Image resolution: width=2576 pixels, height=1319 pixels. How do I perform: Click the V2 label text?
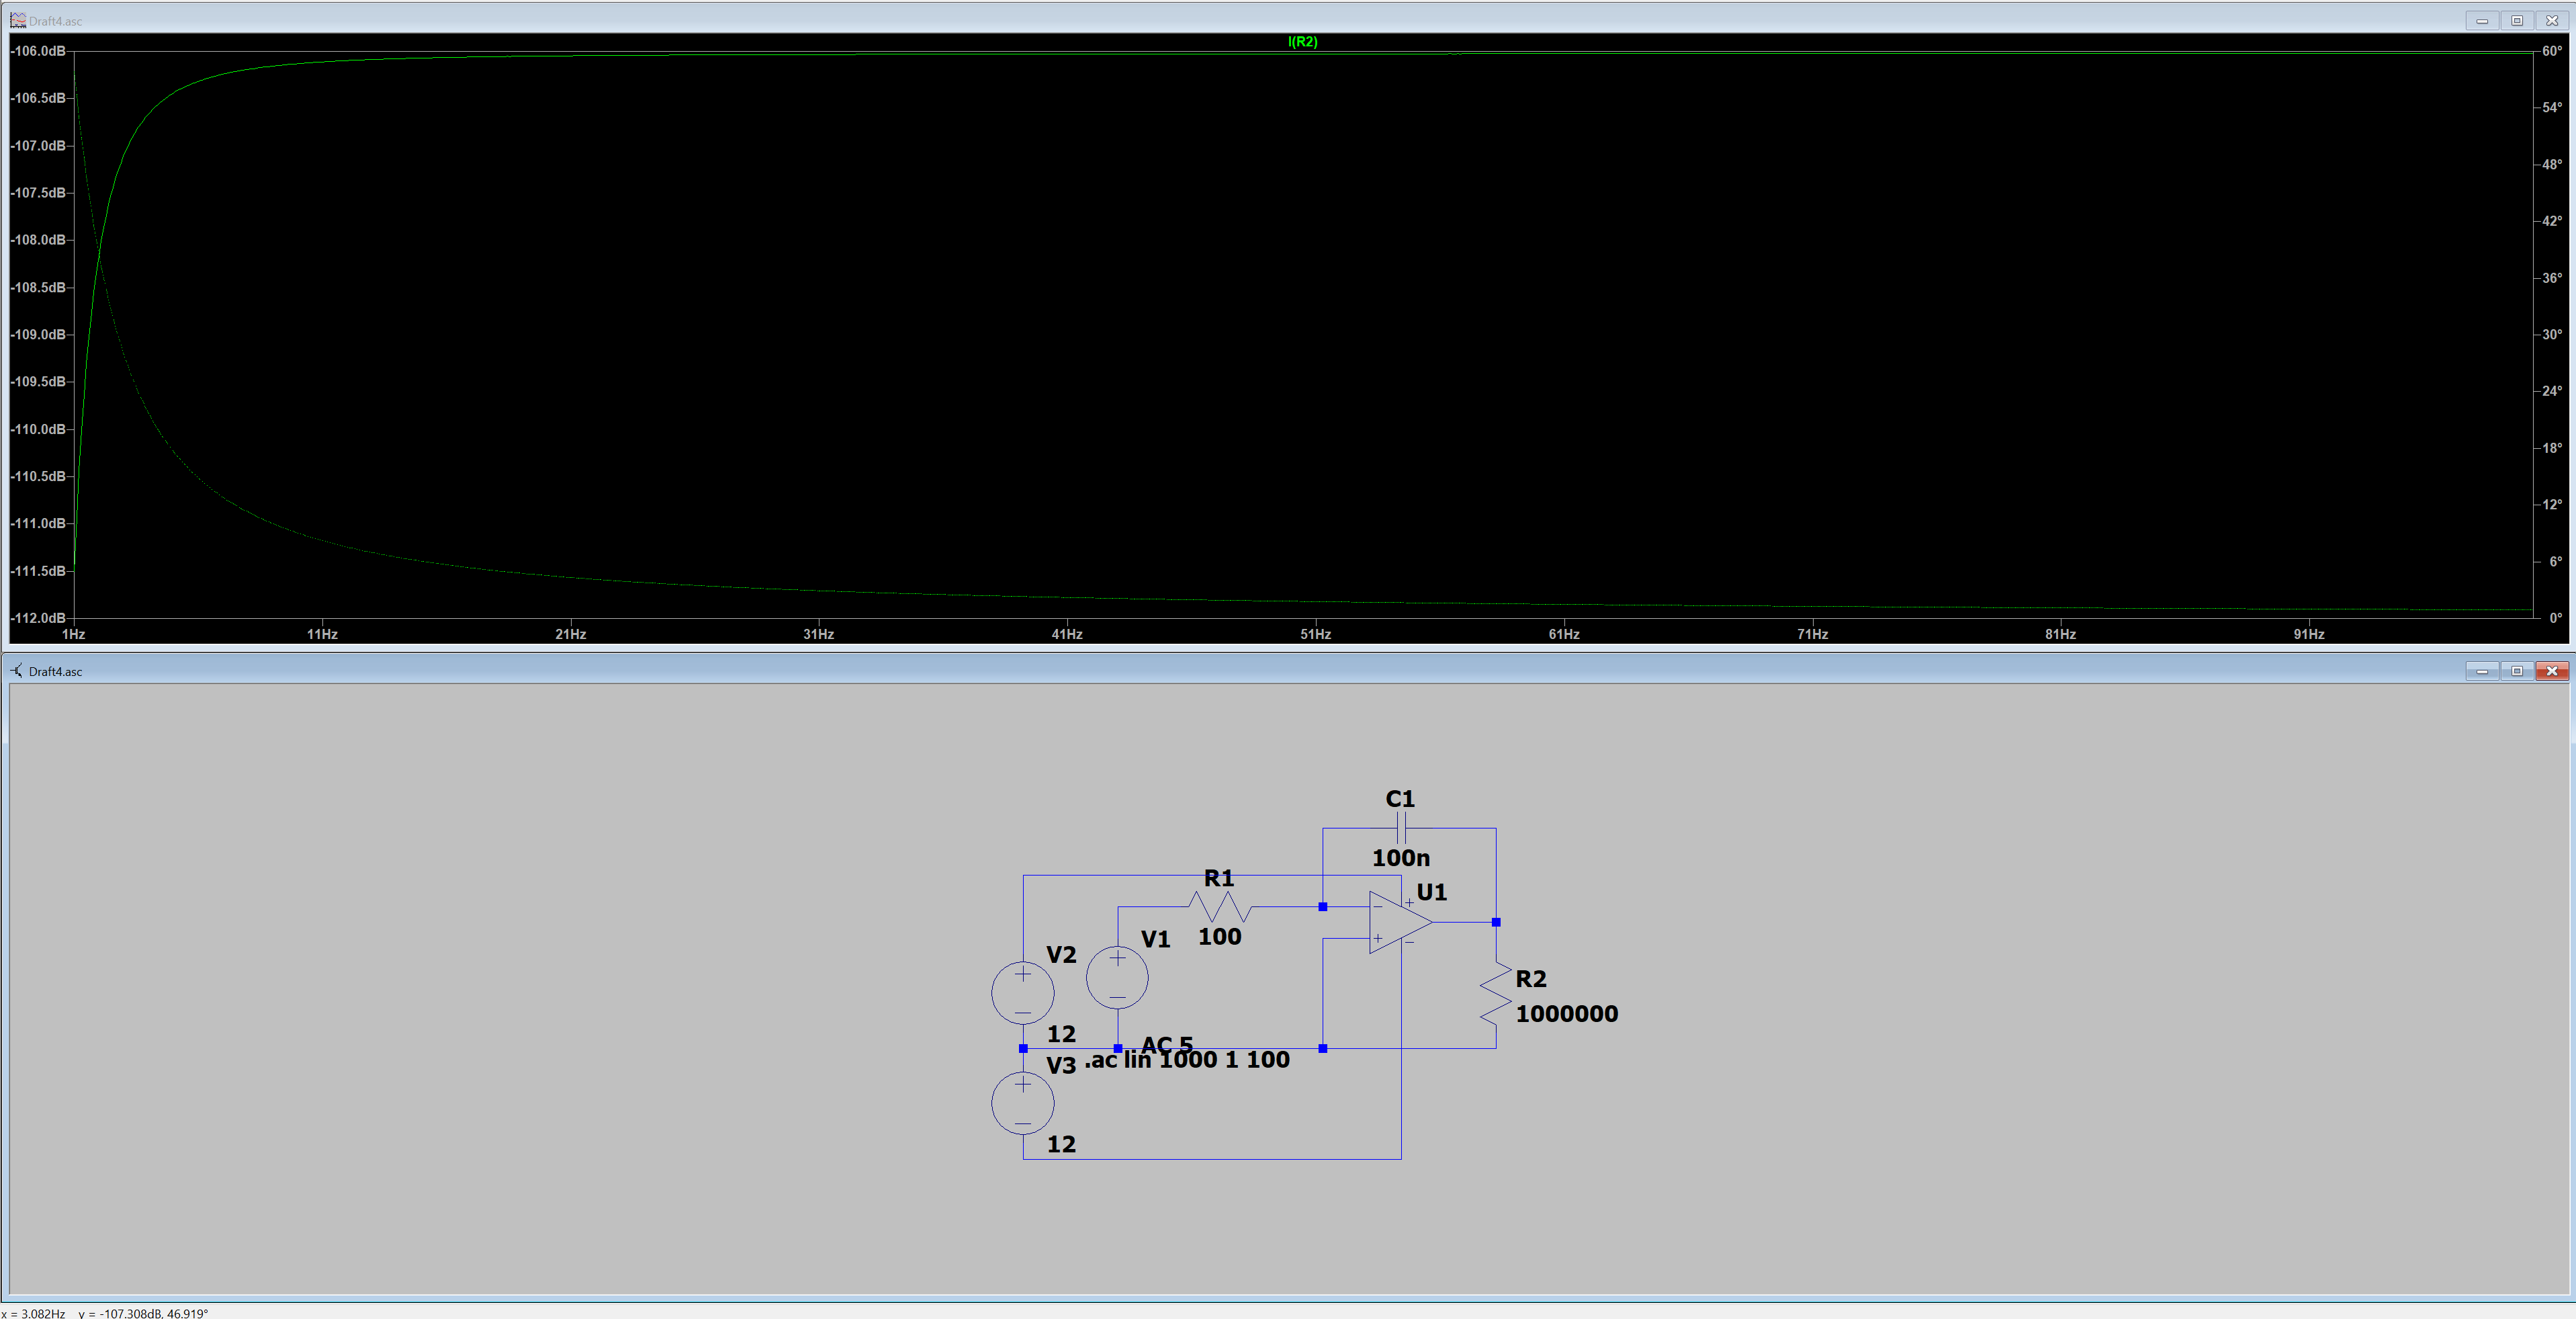(1061, 955)
